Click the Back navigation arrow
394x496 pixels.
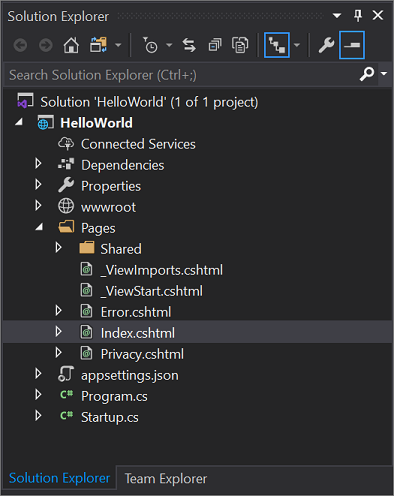click(20, 45)
